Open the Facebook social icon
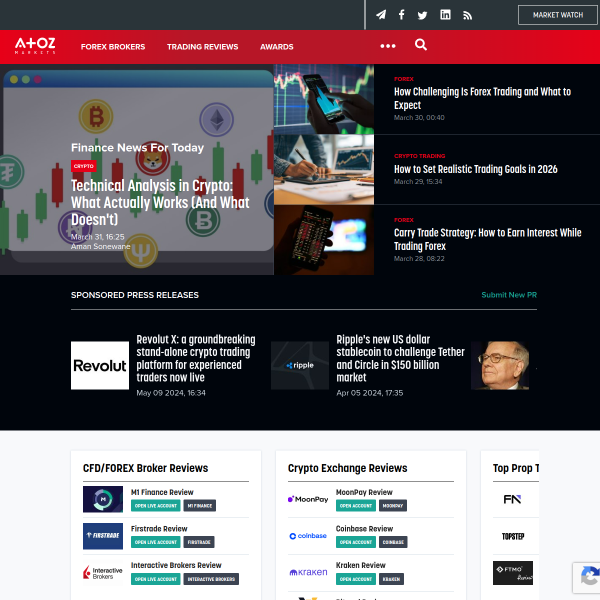 401,15
